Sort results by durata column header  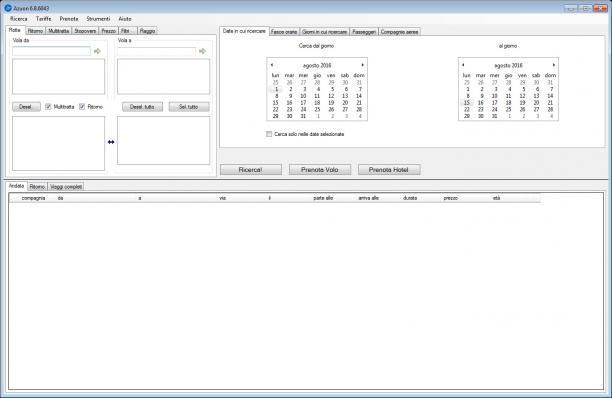[410, 198]
